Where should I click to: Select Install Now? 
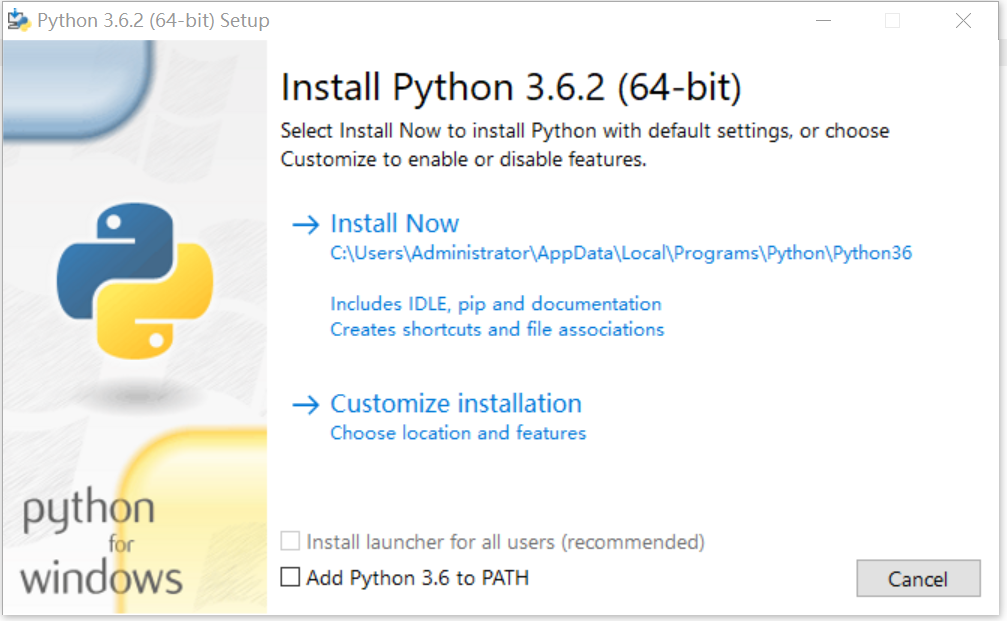tap(394, 223)
